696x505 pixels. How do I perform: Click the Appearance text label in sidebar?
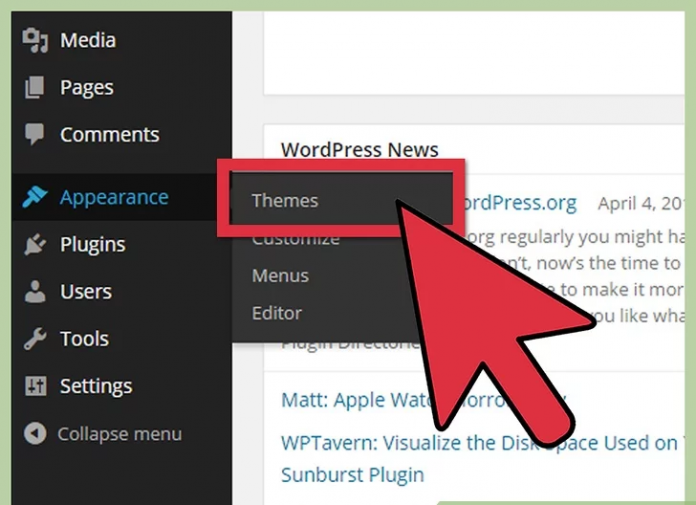point(114,198)
